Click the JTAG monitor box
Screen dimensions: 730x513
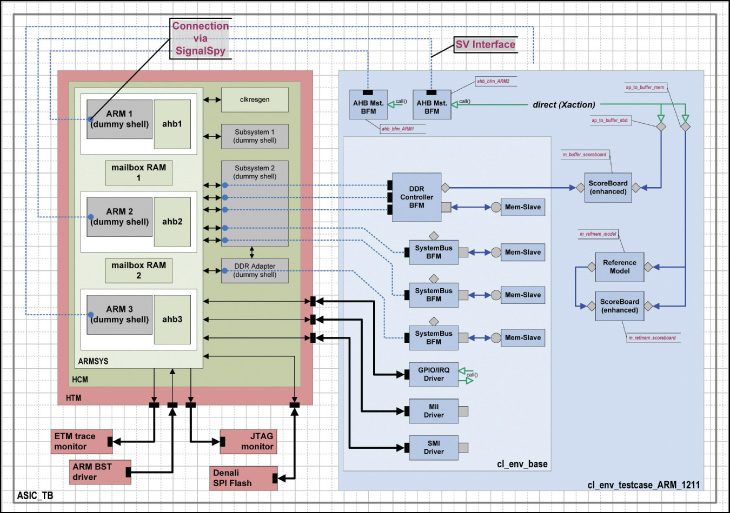tap(249, 441)
